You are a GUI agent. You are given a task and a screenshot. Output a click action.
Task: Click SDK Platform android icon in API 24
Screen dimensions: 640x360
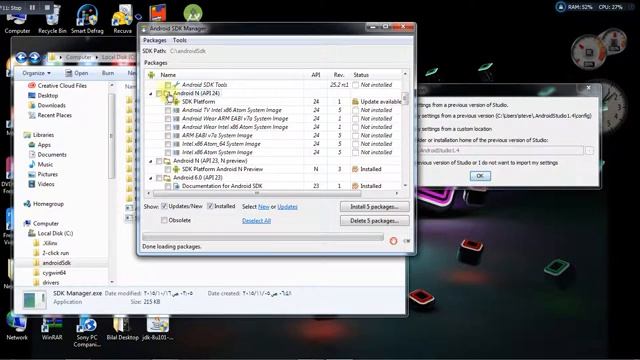tap(176, 101)
